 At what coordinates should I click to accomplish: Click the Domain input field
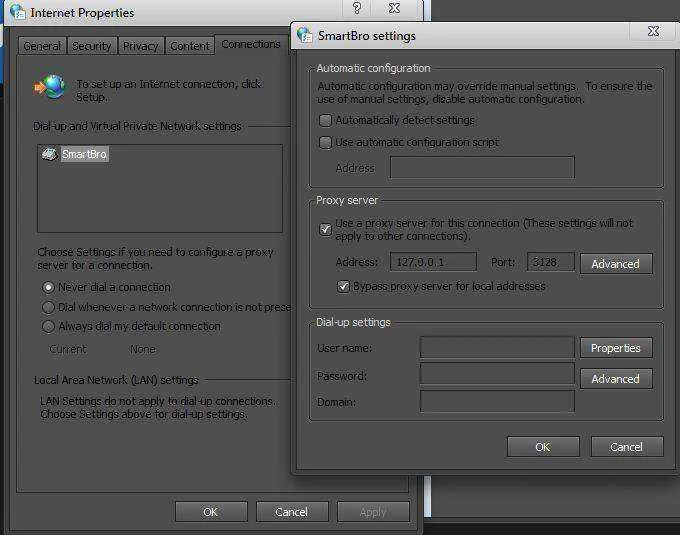coord(497,401)
